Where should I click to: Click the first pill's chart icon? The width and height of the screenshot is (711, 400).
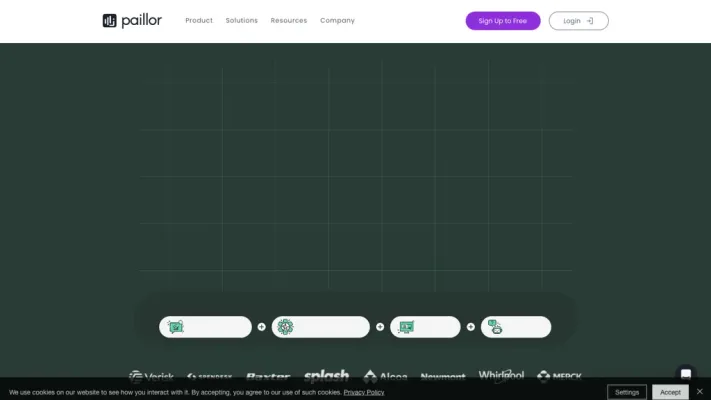(176, 327)
